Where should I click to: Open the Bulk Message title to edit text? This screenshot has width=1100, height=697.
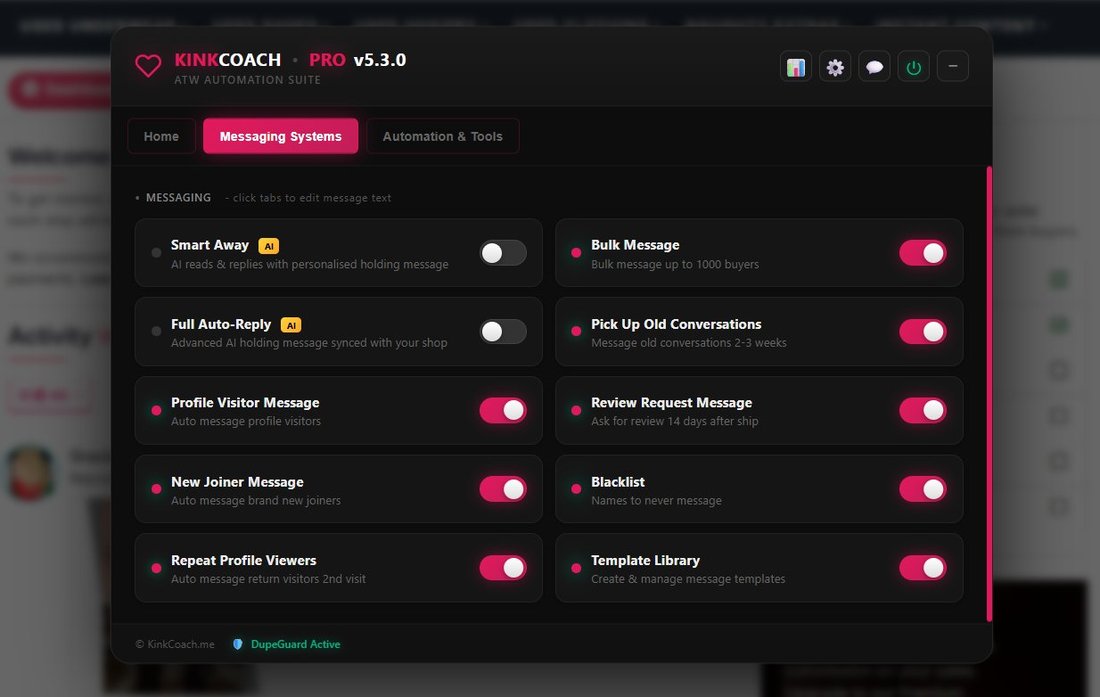[635, 245]
